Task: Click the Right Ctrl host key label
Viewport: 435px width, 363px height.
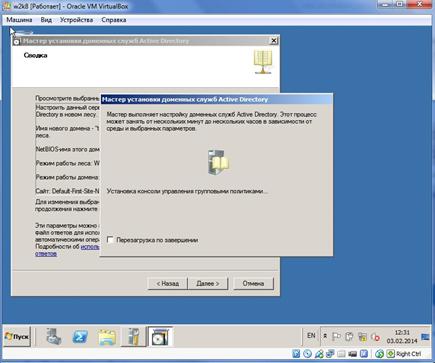Action: 408,354
